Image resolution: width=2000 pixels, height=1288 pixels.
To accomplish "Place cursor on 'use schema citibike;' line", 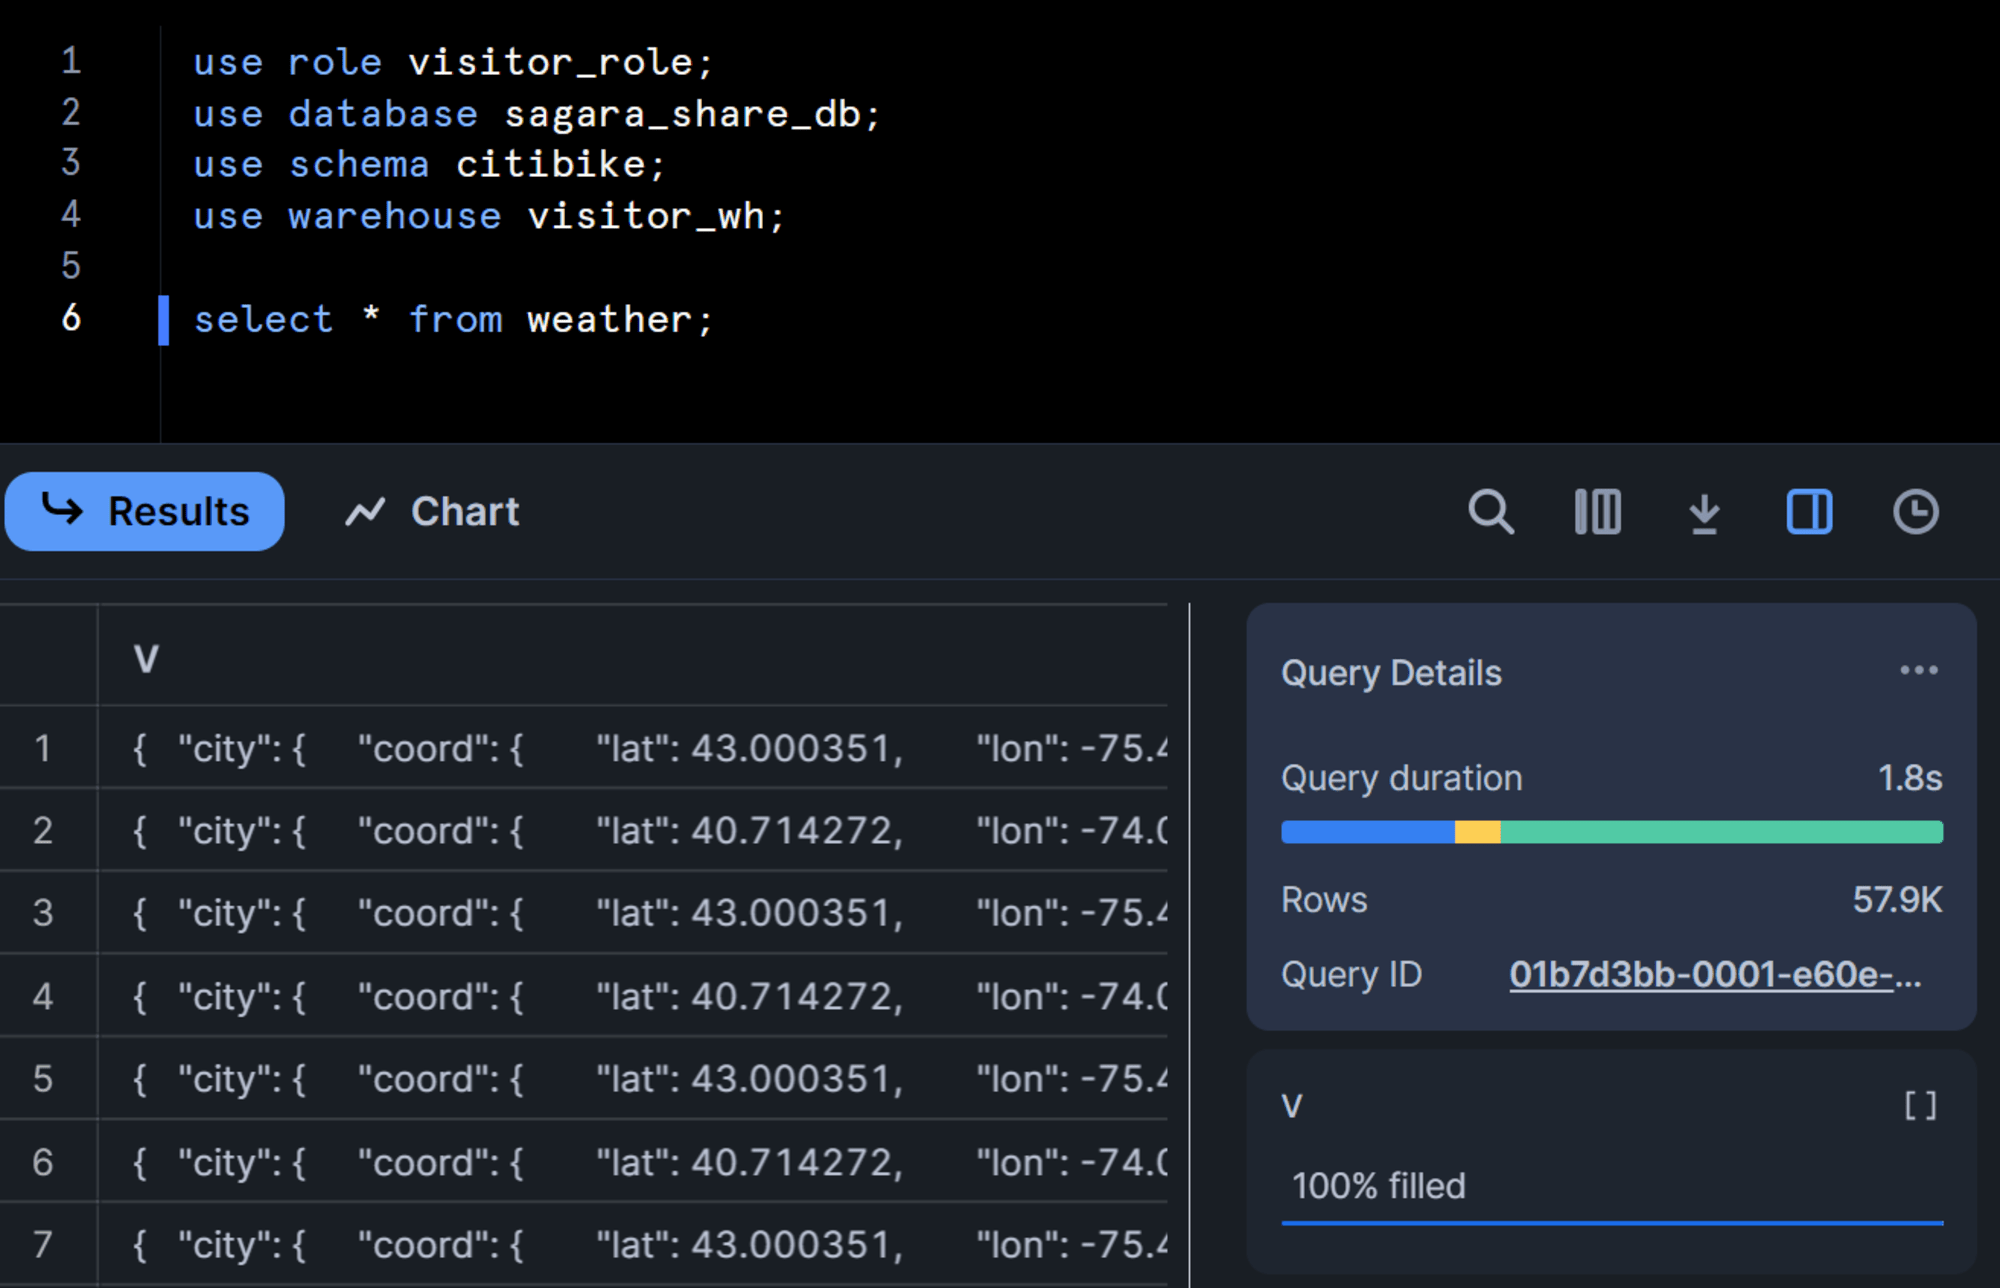I will tap(429, 164).
